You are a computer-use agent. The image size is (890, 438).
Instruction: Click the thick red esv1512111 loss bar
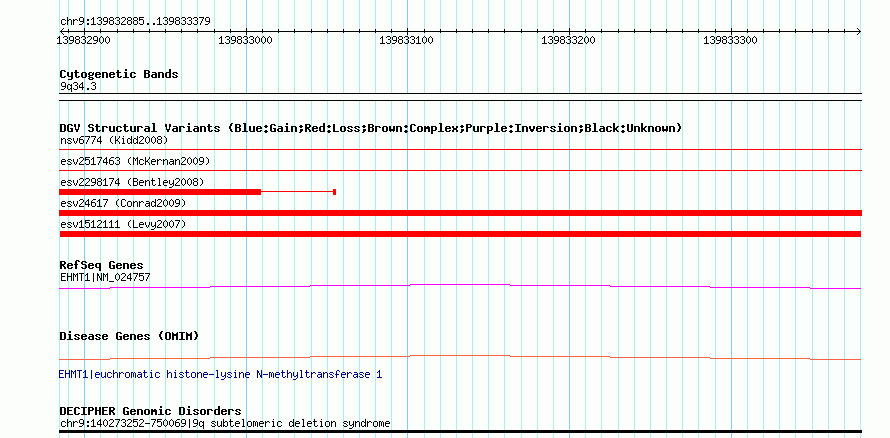(460, 234)
